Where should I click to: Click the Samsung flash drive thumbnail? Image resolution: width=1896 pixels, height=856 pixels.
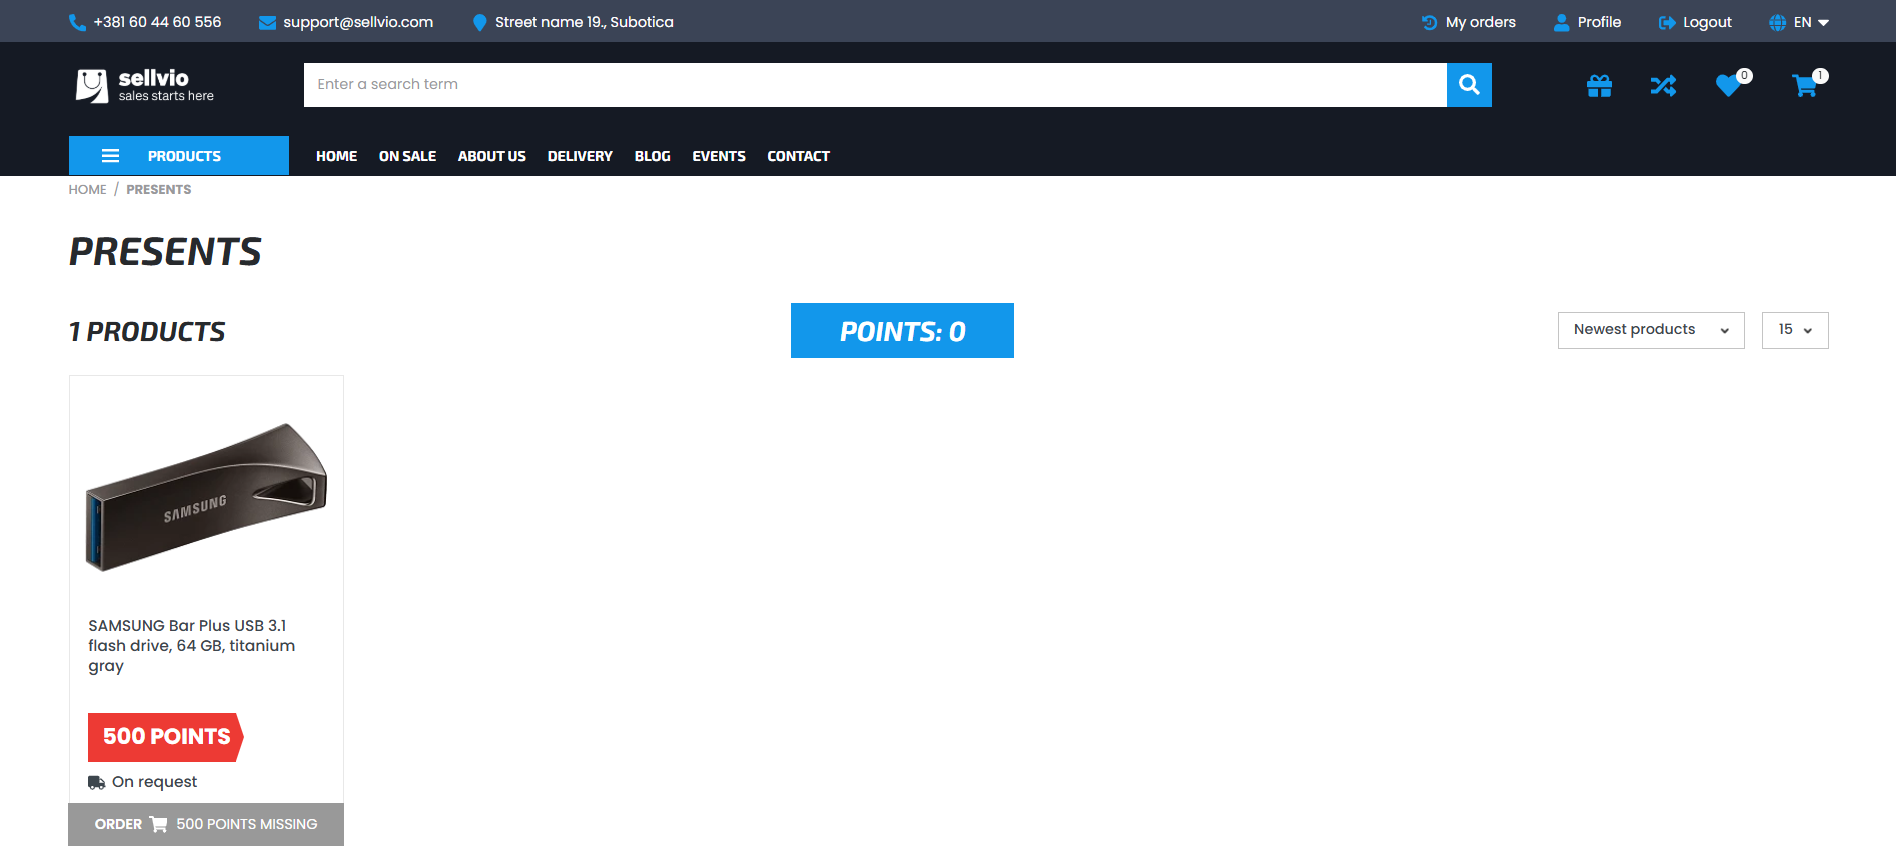pos(206,497)
